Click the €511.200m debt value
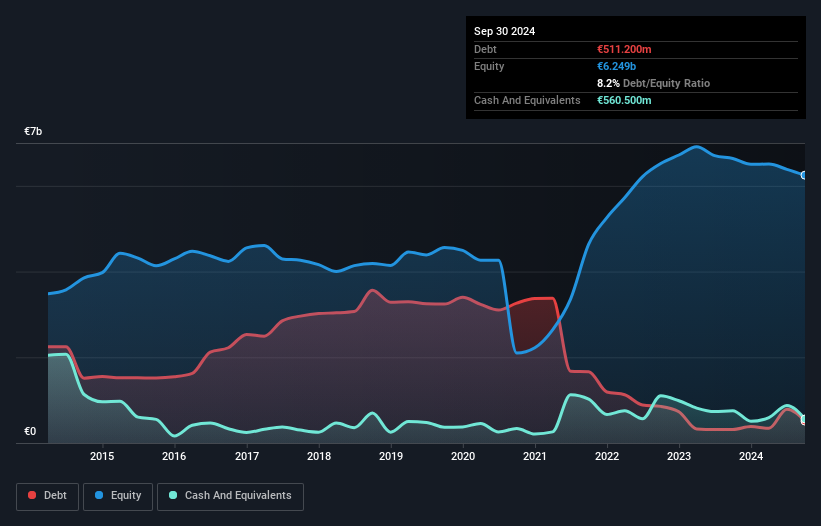This screenshot has width=821, height=526. (x=624, y=49)
